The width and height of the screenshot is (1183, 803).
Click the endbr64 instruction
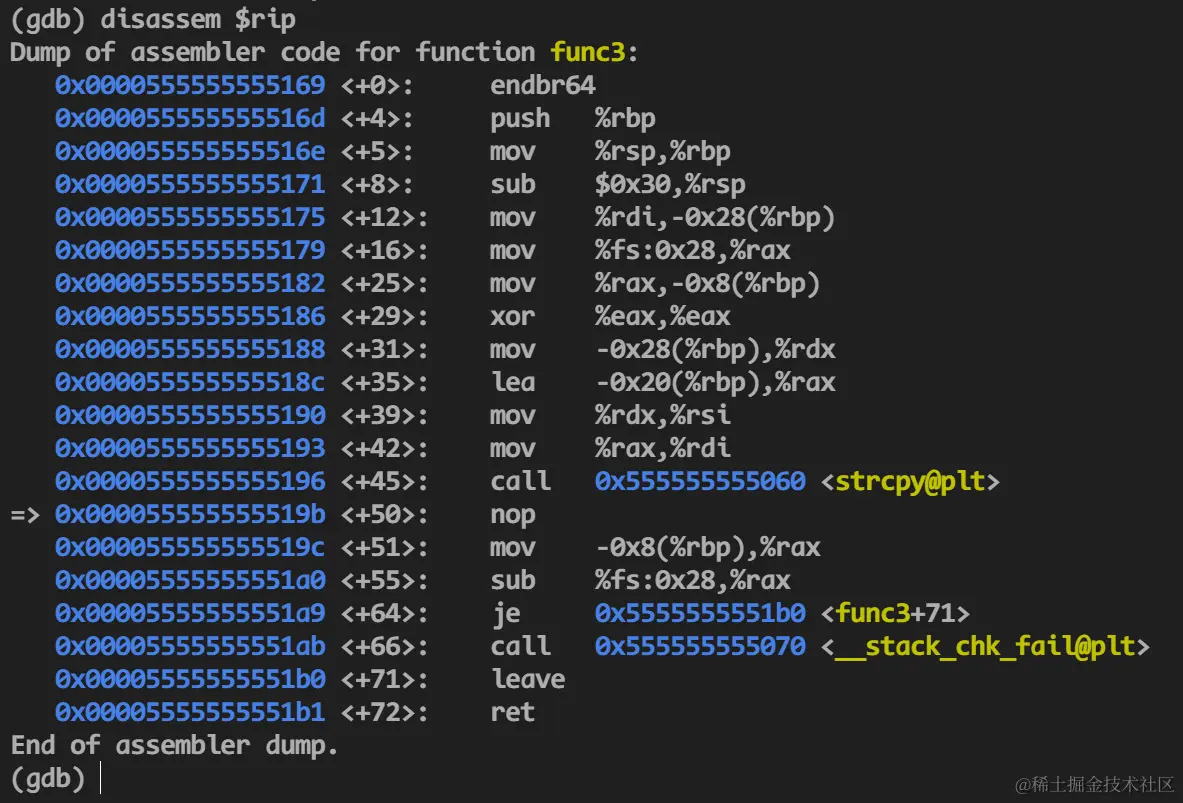click(x=542, y=85)
